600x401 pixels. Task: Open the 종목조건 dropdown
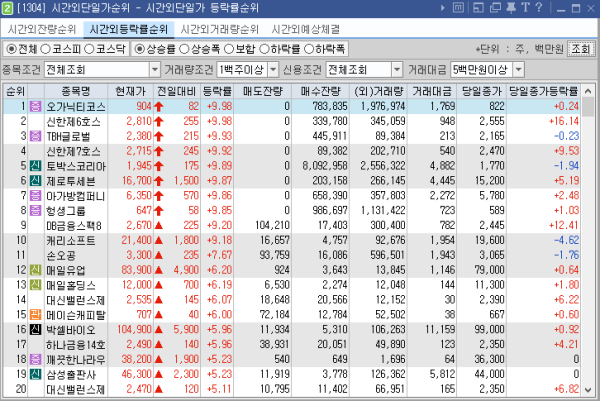coord(155,70)
